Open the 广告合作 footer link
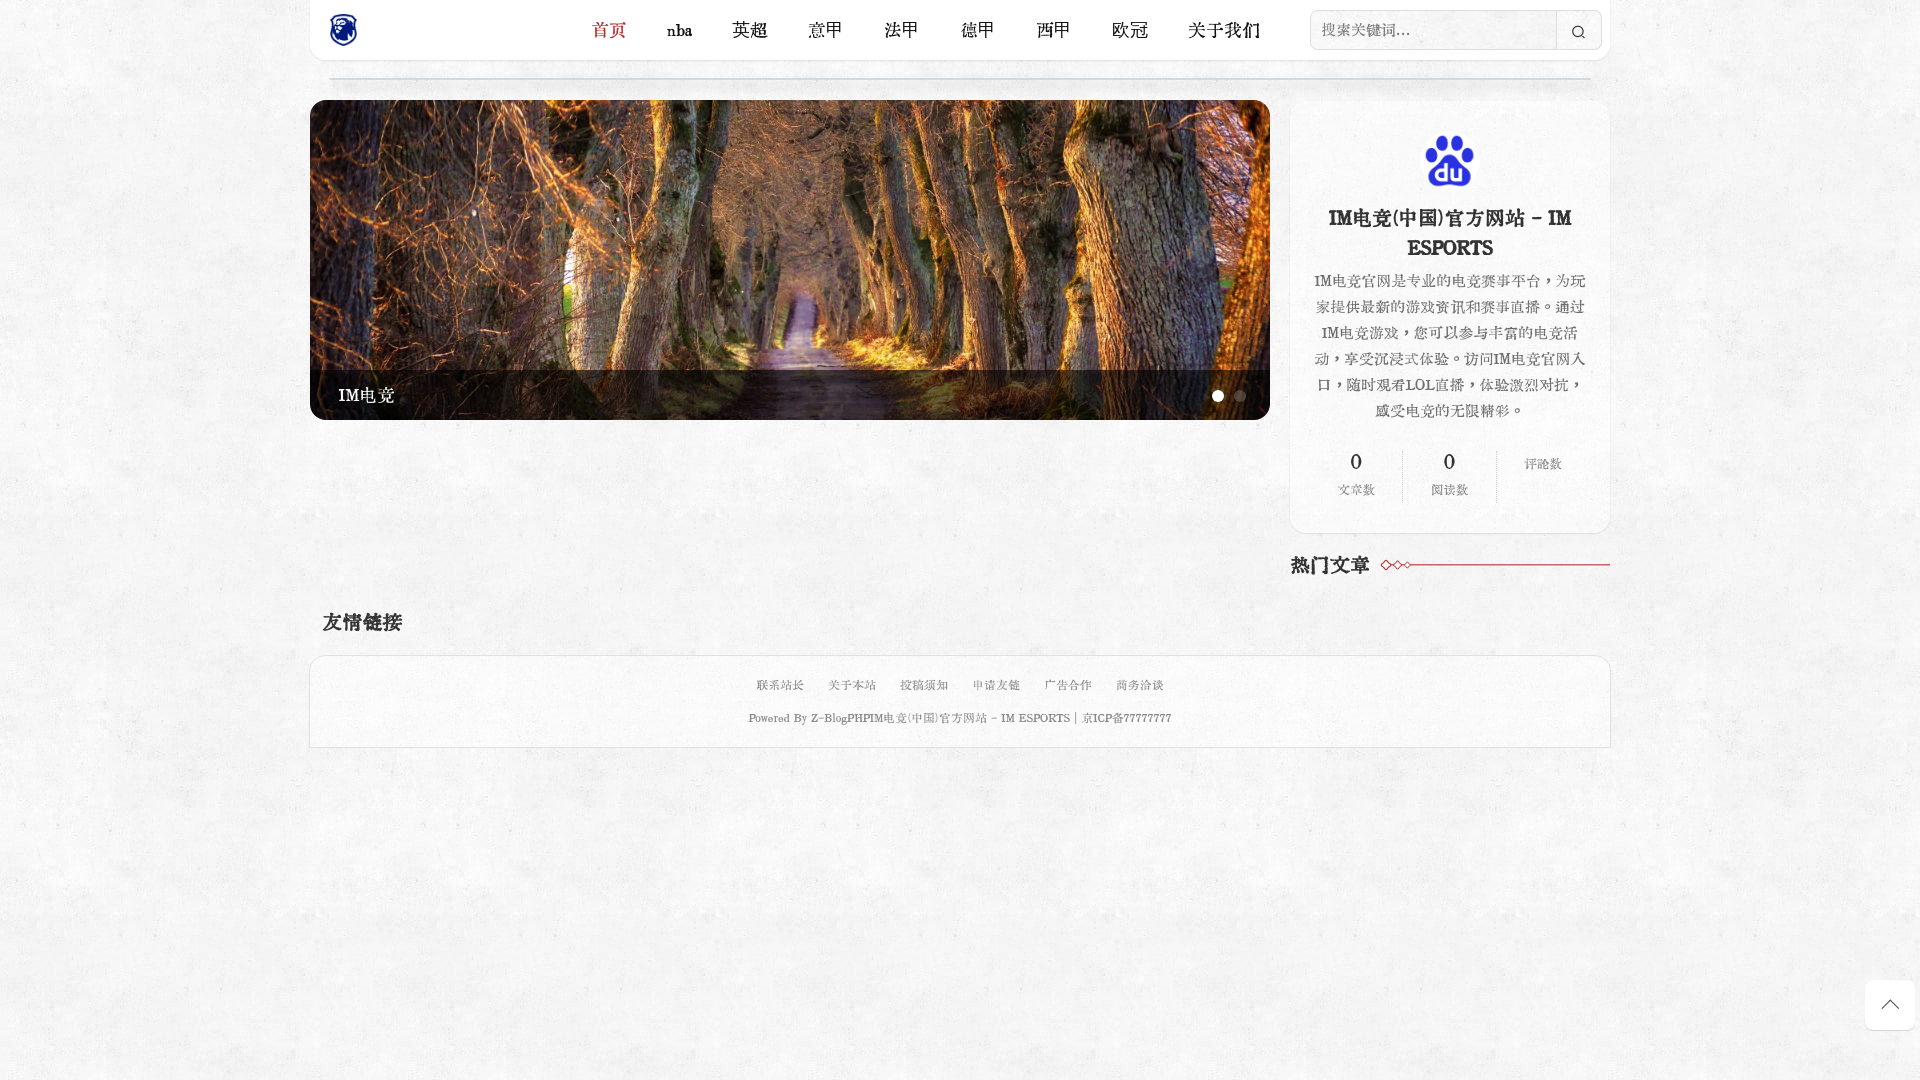The width and height of the screenshot is (1920, 1080). [x=1068, y=685]
